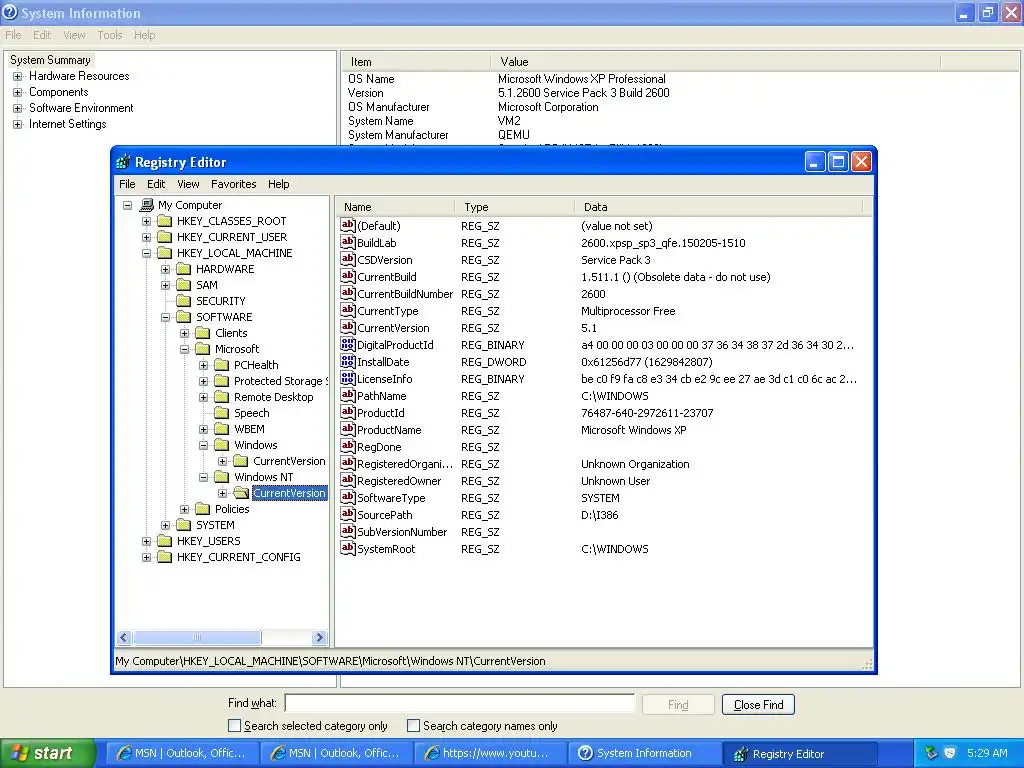Image resolution: width=1024 pixels, height=768 pixels.
Task: Click the 'Unknown Organization' data value
Action: [635, 464]
